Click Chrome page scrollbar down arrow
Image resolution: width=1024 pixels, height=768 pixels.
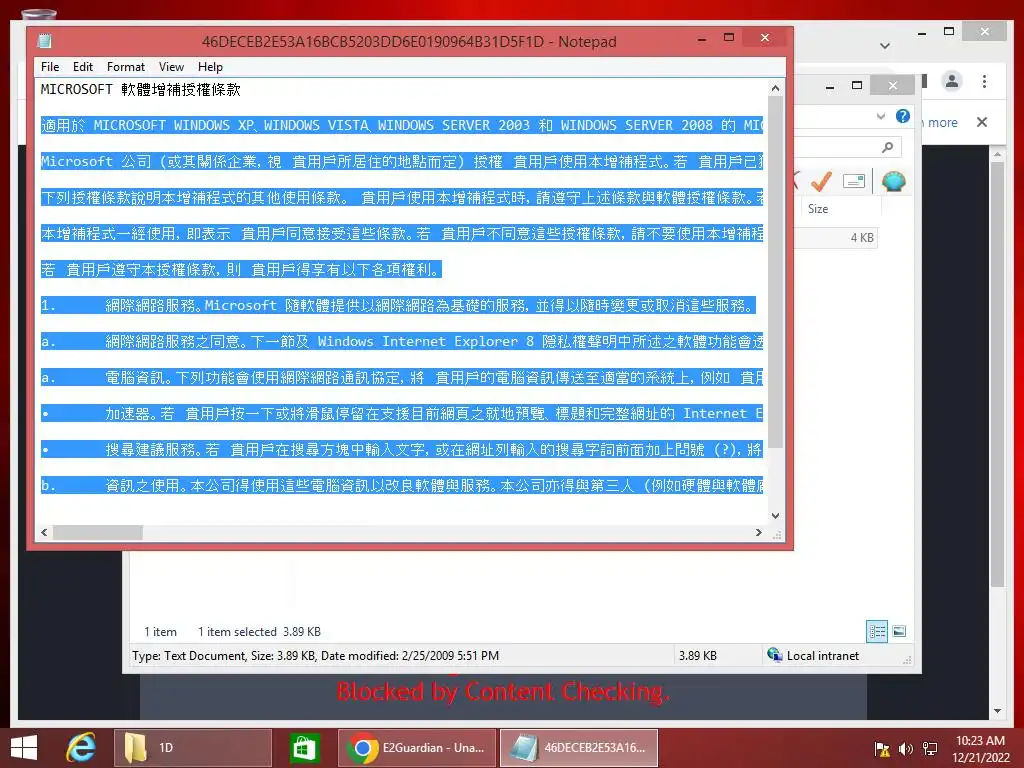997,711
